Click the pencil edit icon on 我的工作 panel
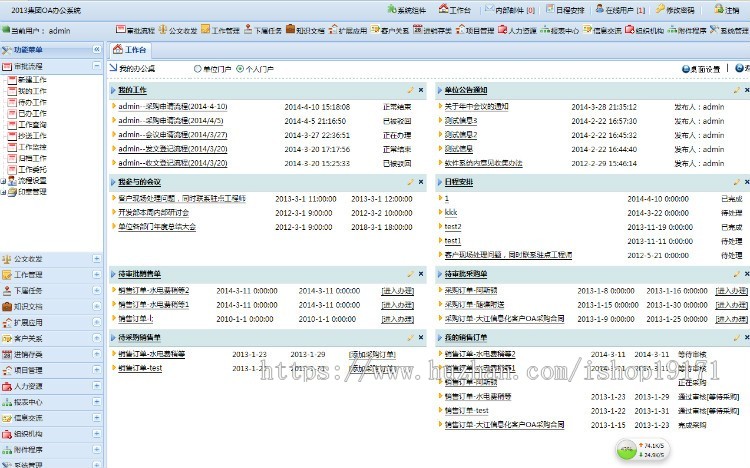The image size is (750, 468). (410, 90)
